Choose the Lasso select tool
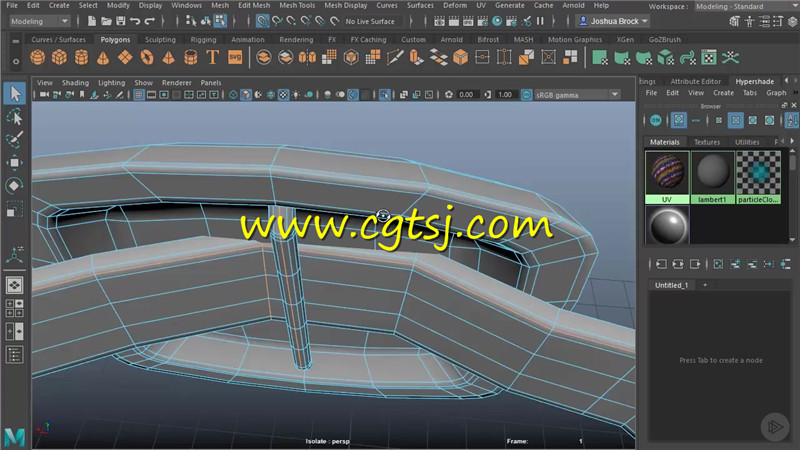Viewport: 800px width, 450px height. [15, 117]
